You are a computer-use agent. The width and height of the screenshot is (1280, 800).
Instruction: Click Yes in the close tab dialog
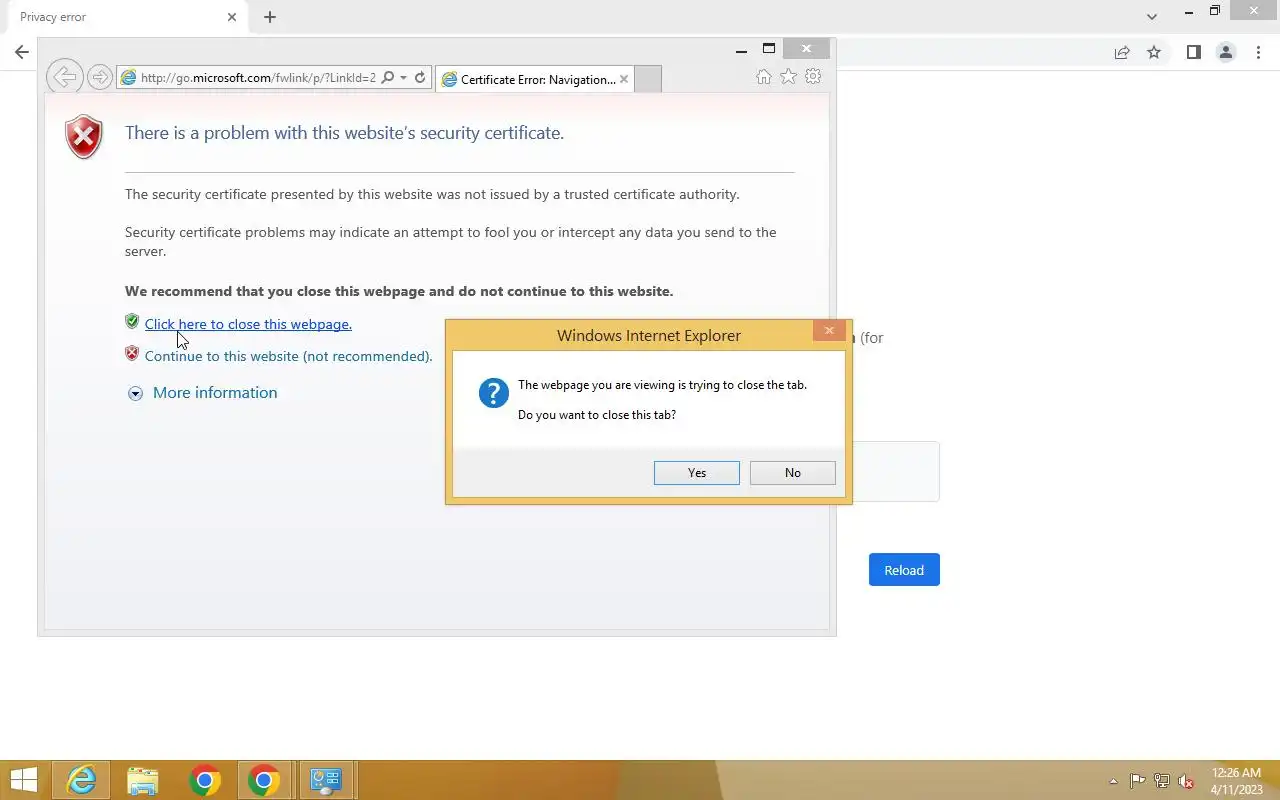click(697, 473)
